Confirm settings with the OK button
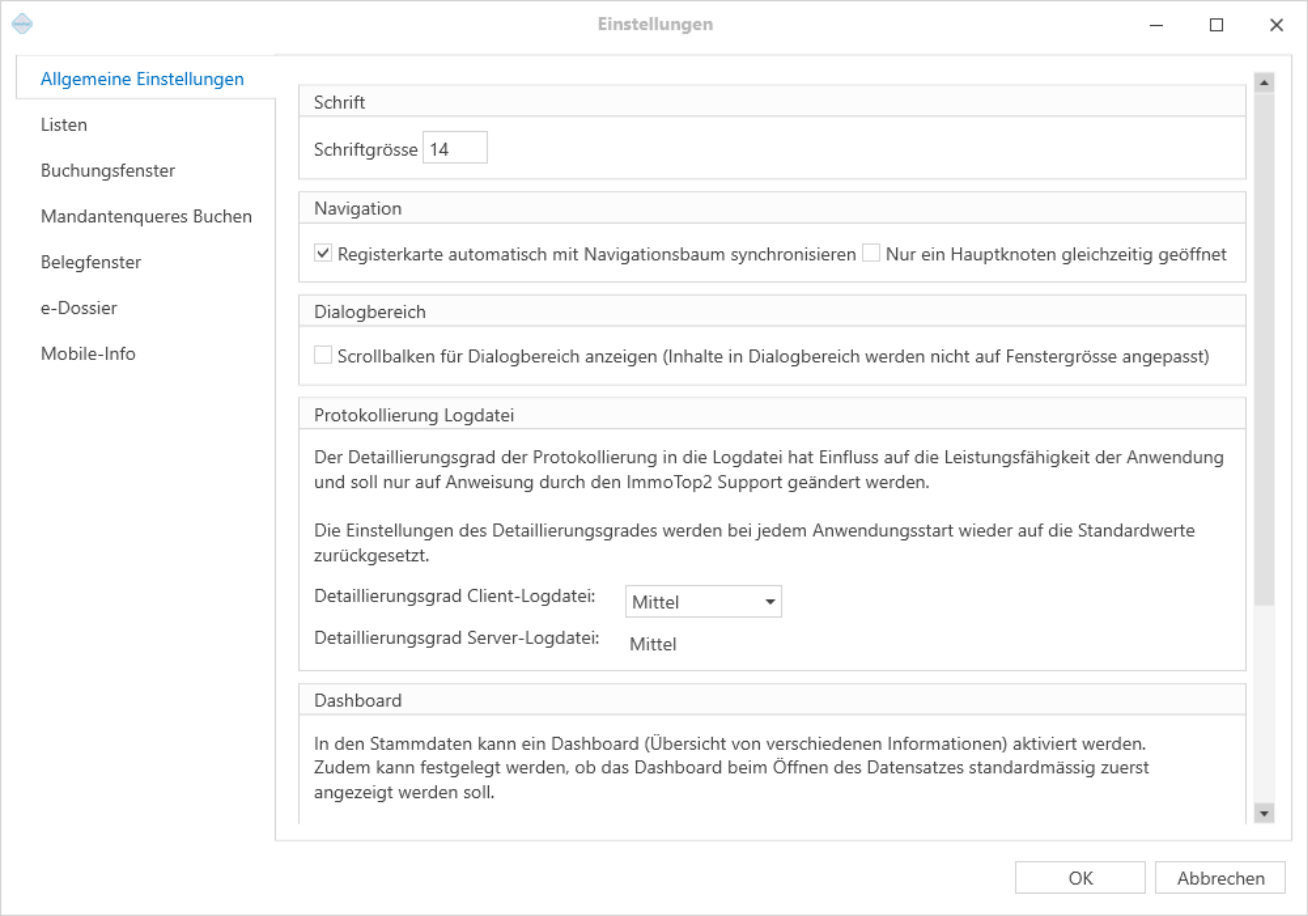 [1080, 878]
